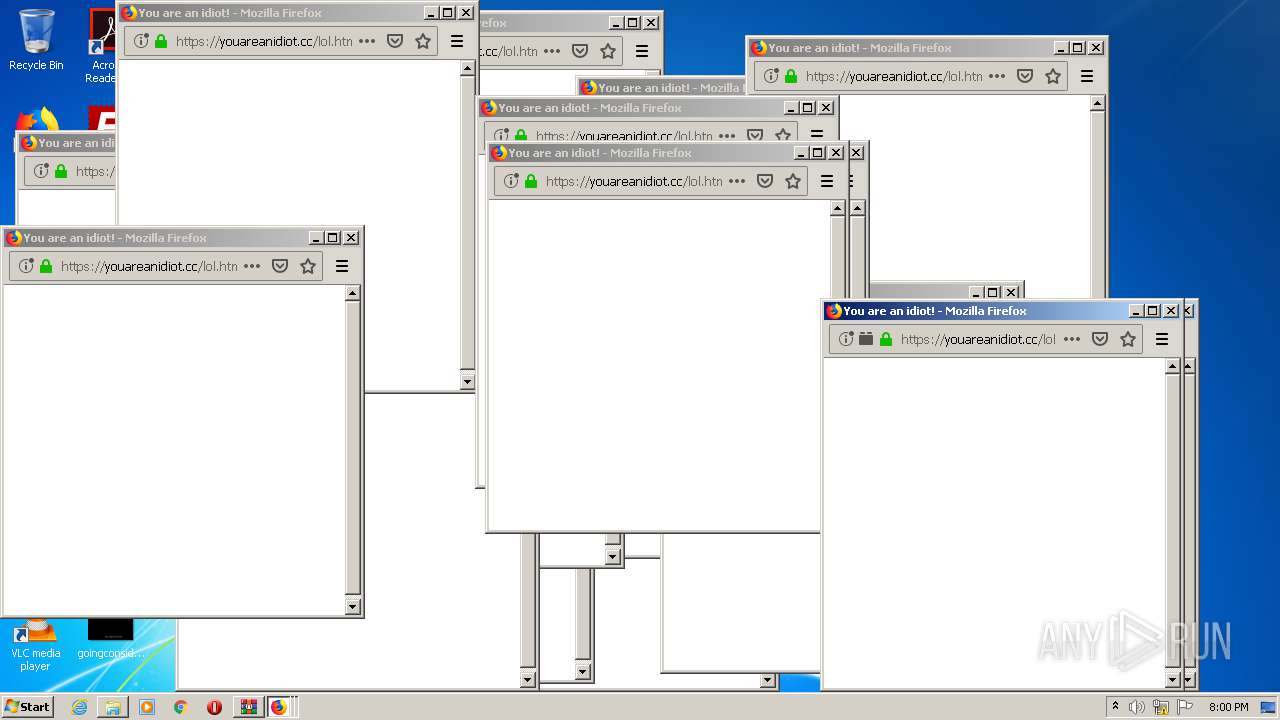Show site information in the window beside Recycle Bin
The width and height of the screenshot is (1280, 720).
(x=141, y=41)
